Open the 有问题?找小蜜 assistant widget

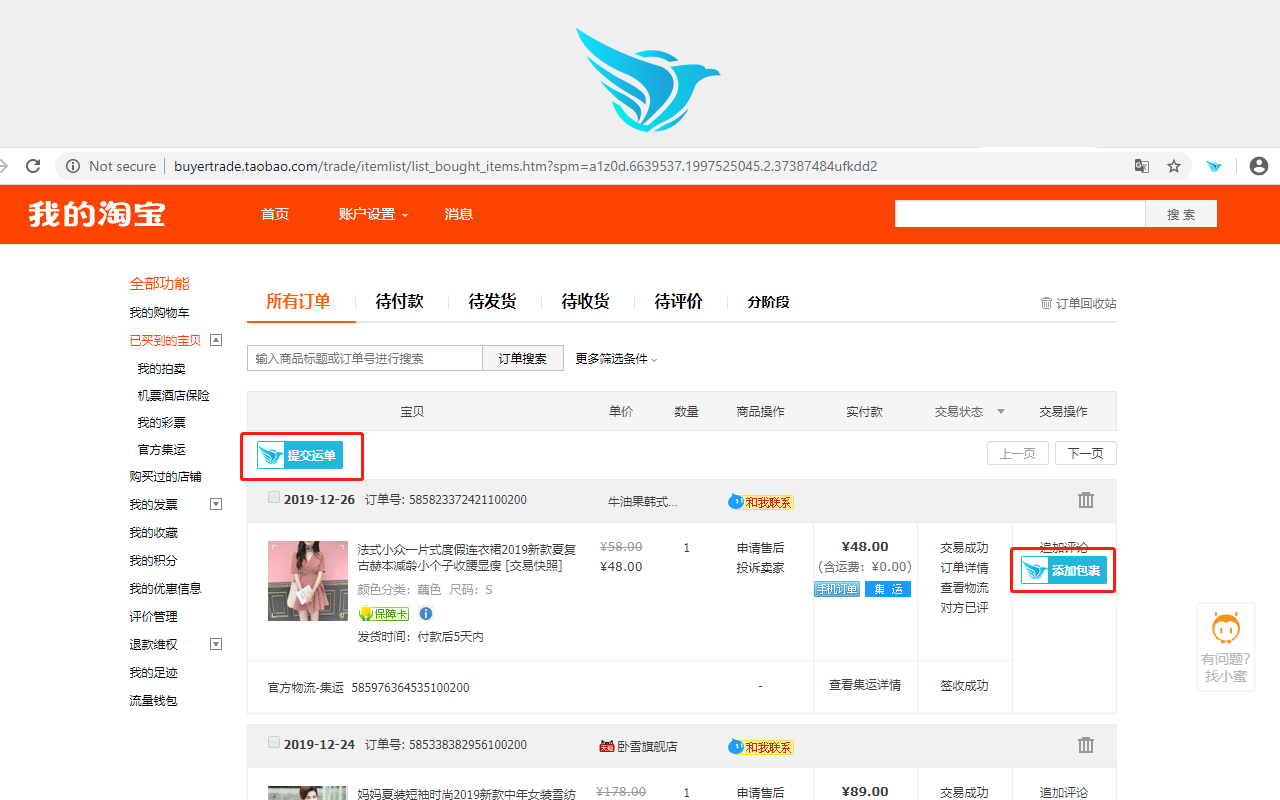click(1226, 647)
